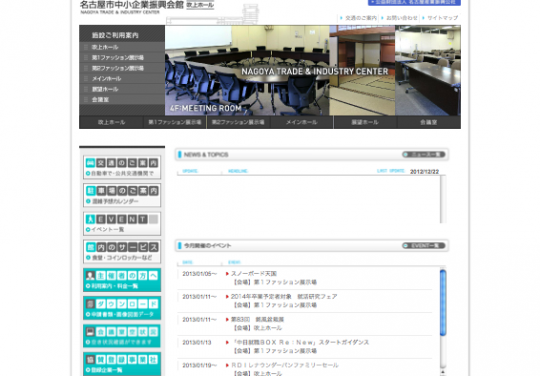Switch to 展望ホール tab in horizontal nav bar
This screenshot has height=376, width=540.
pyautogui.click(x=365, y=122)
